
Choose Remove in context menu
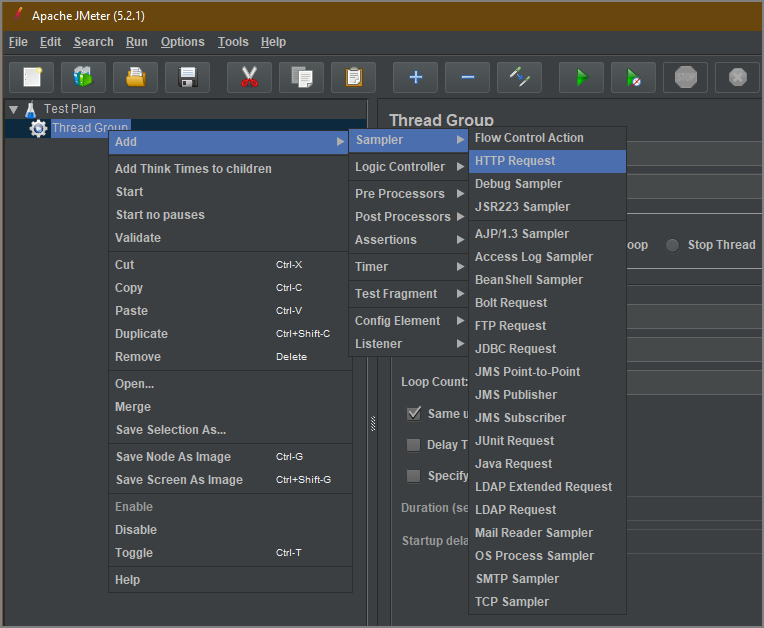coord(230,357)
